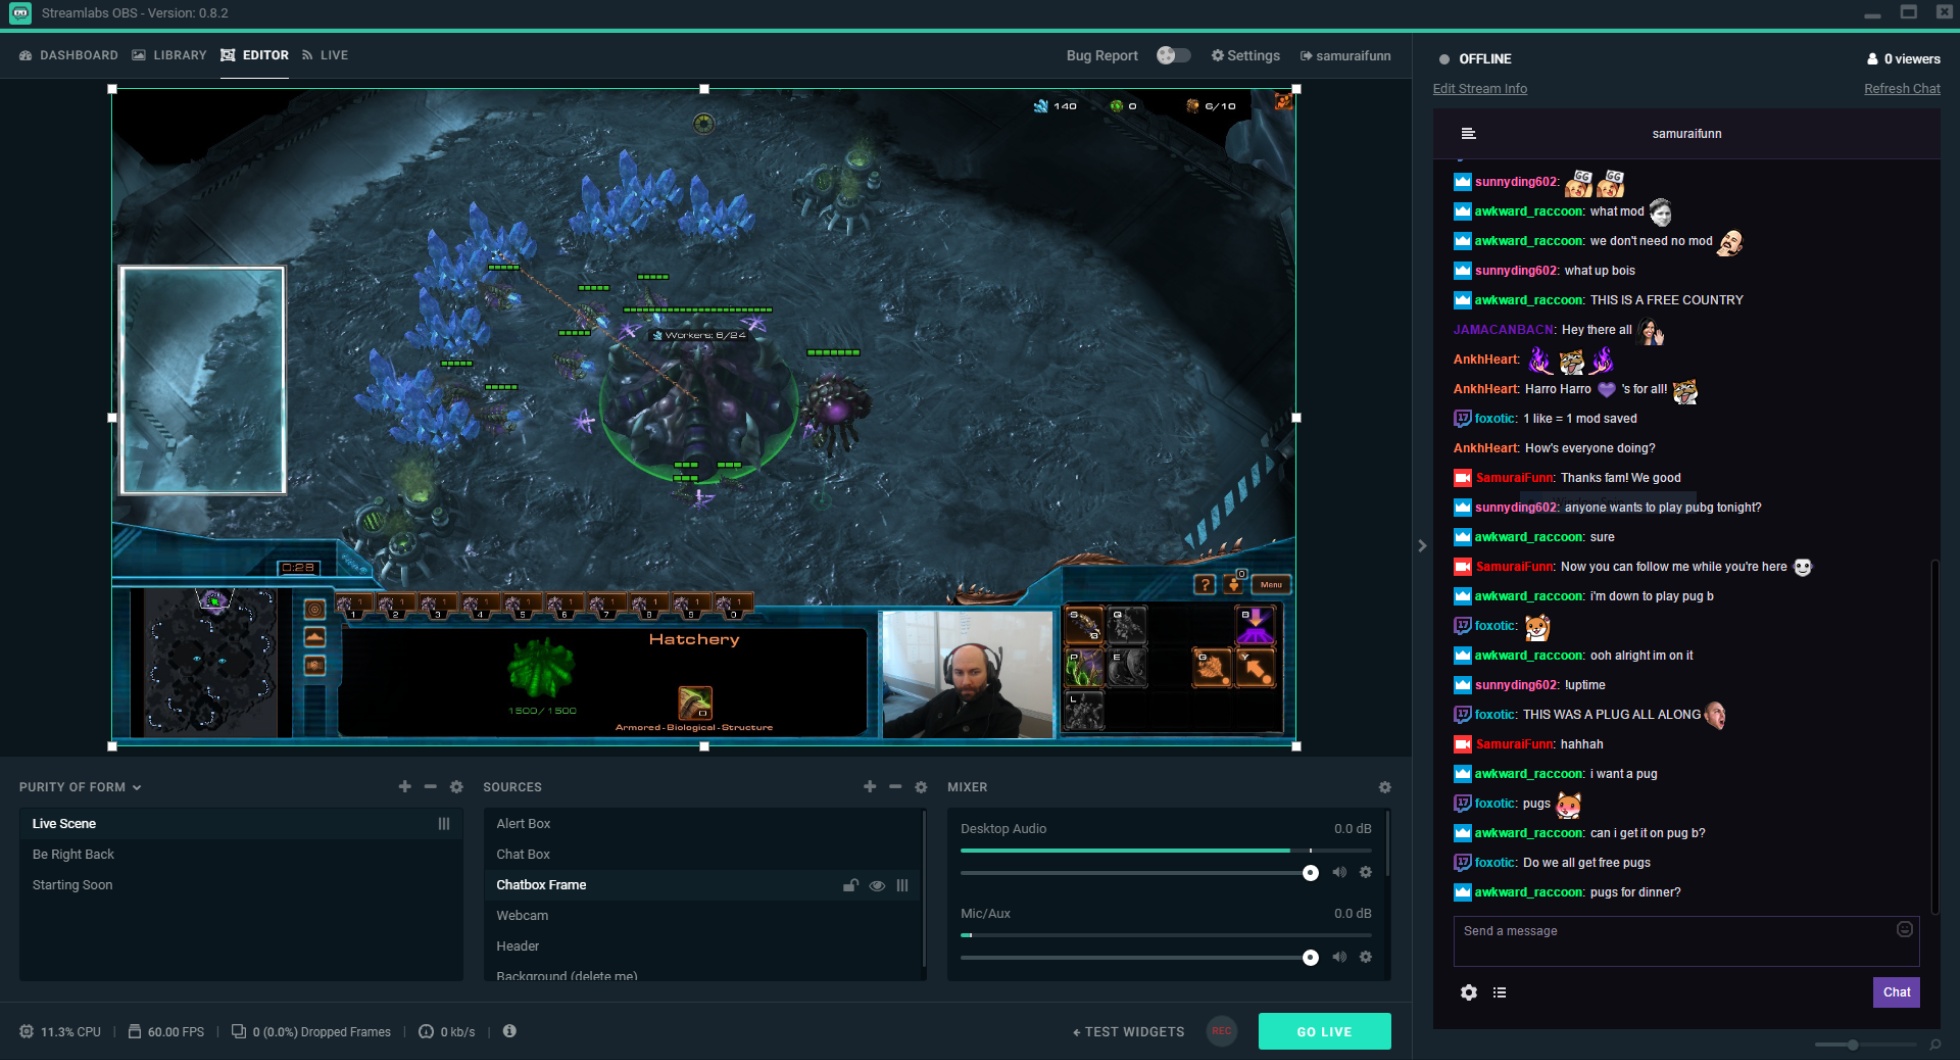Remove the selected source using the minus icon
This screenshot has width=1960, height=1060.
pyautogui.click(x=894, y=787)
